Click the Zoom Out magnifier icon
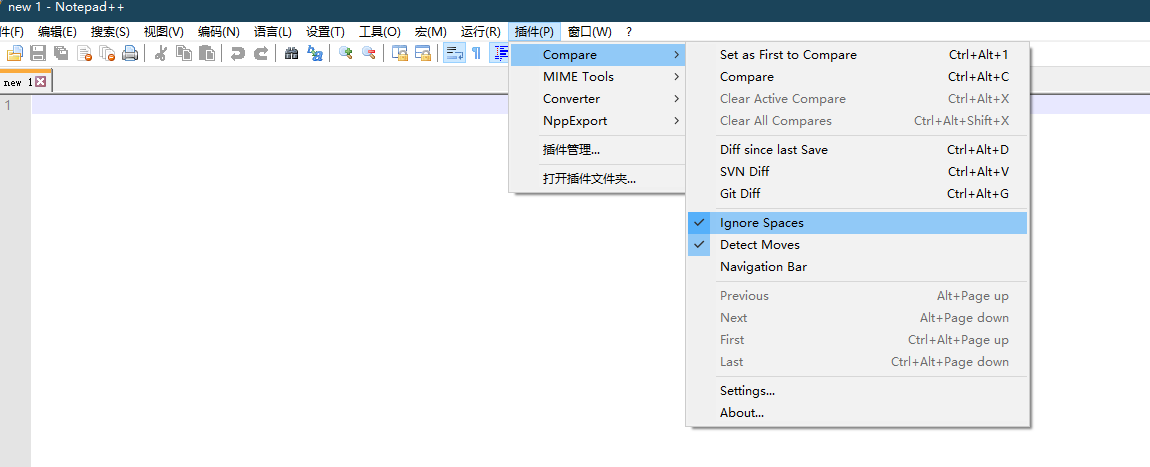The height and width of the screenshot is (467, 1150). click(369, 53)
